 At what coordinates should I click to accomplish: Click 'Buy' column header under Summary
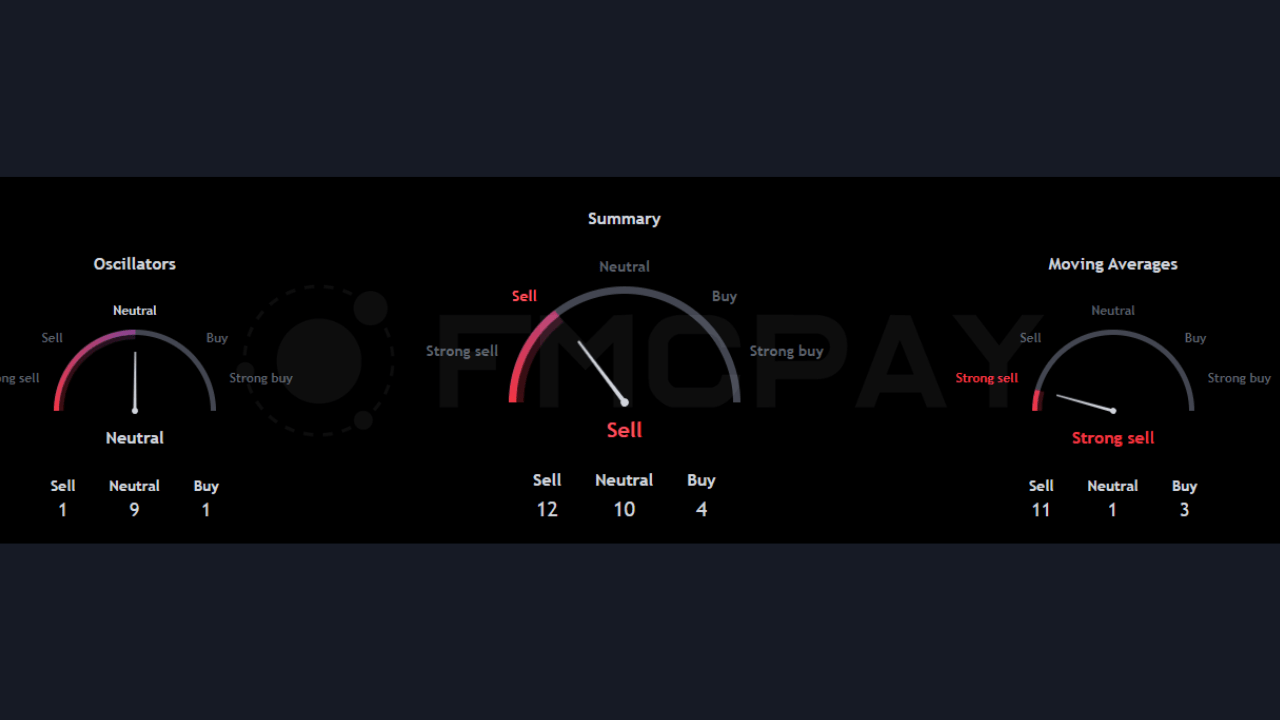[x=701, y=480]
